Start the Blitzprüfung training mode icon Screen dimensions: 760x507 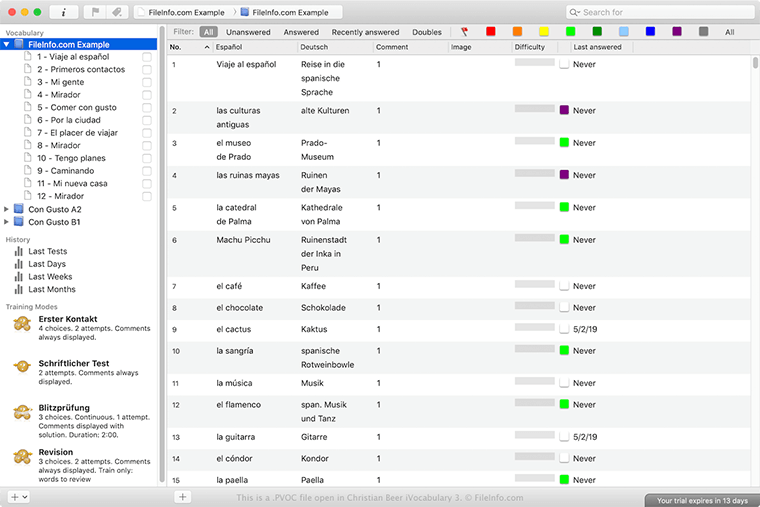pyautogui.click(x=21, y=412)
